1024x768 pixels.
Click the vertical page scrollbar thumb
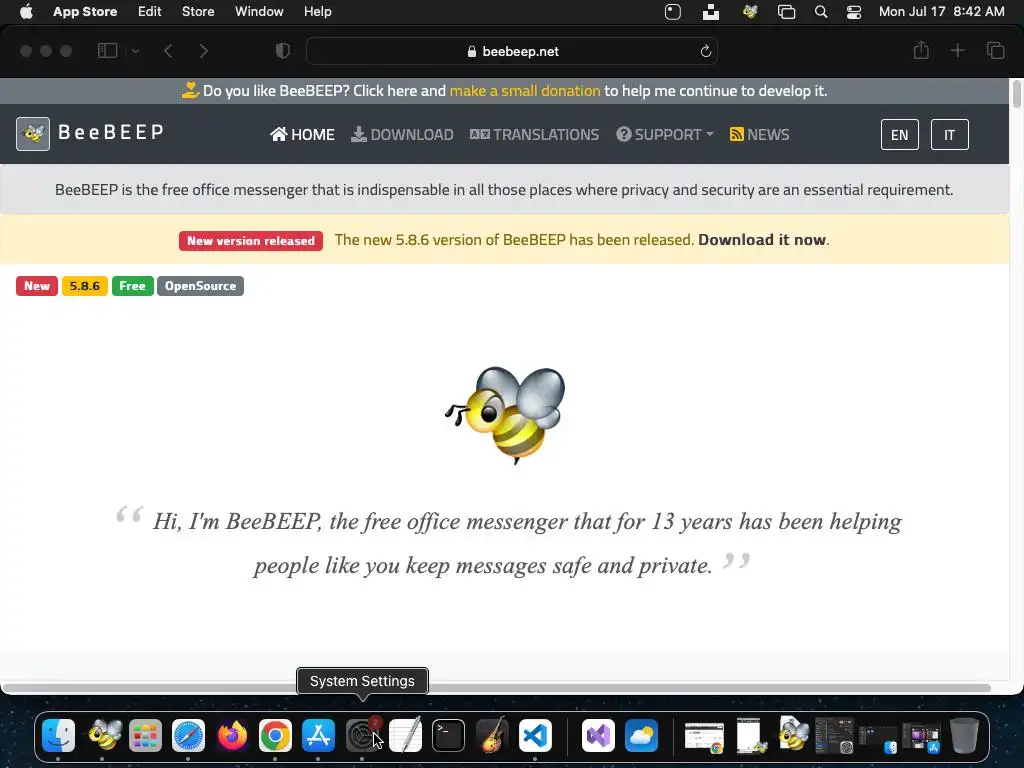coord(1016,93)
